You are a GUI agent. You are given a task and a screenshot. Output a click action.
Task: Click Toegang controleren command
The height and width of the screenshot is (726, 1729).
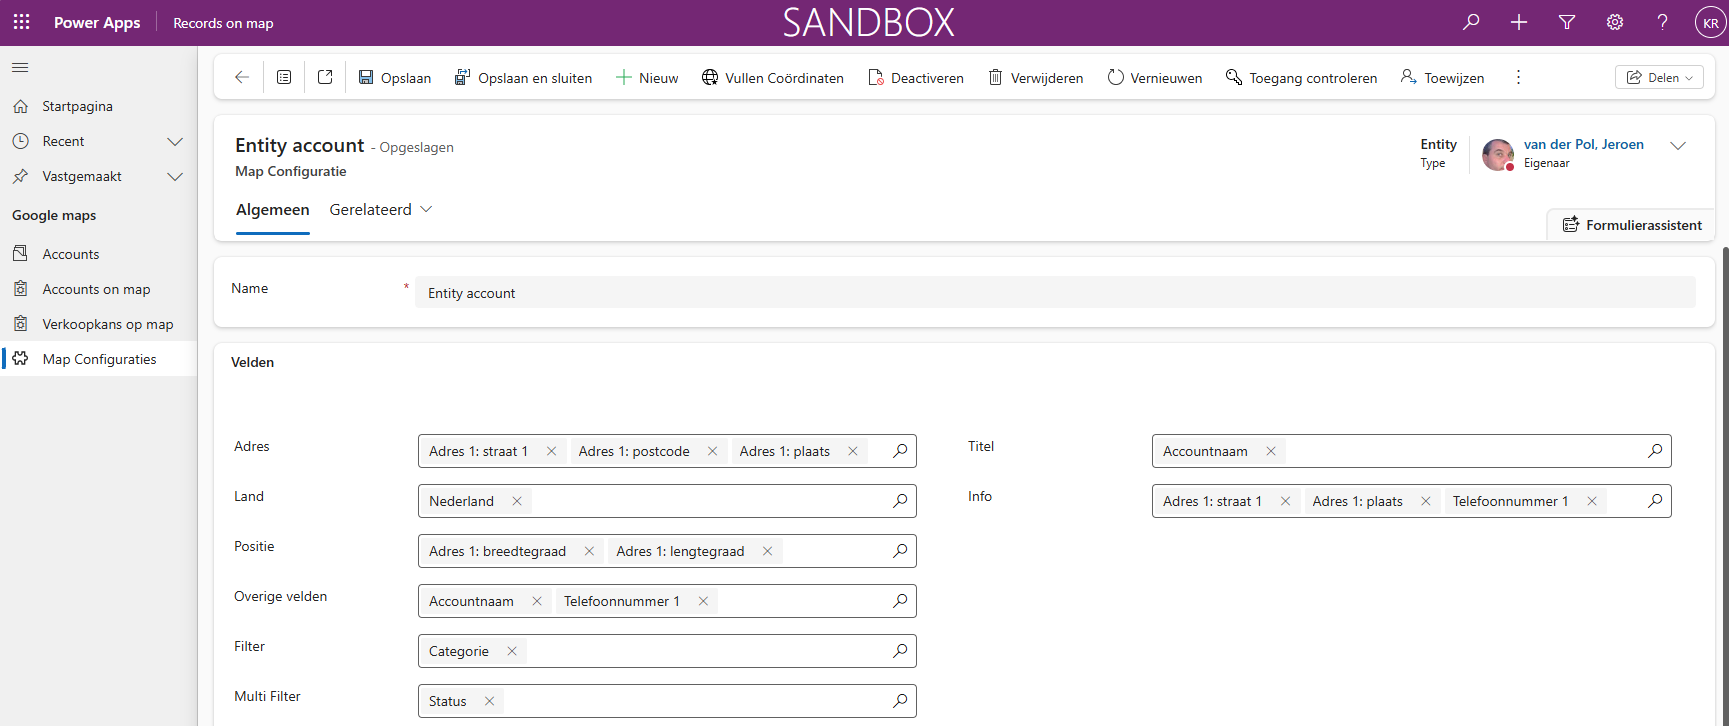coord(1302,77)
